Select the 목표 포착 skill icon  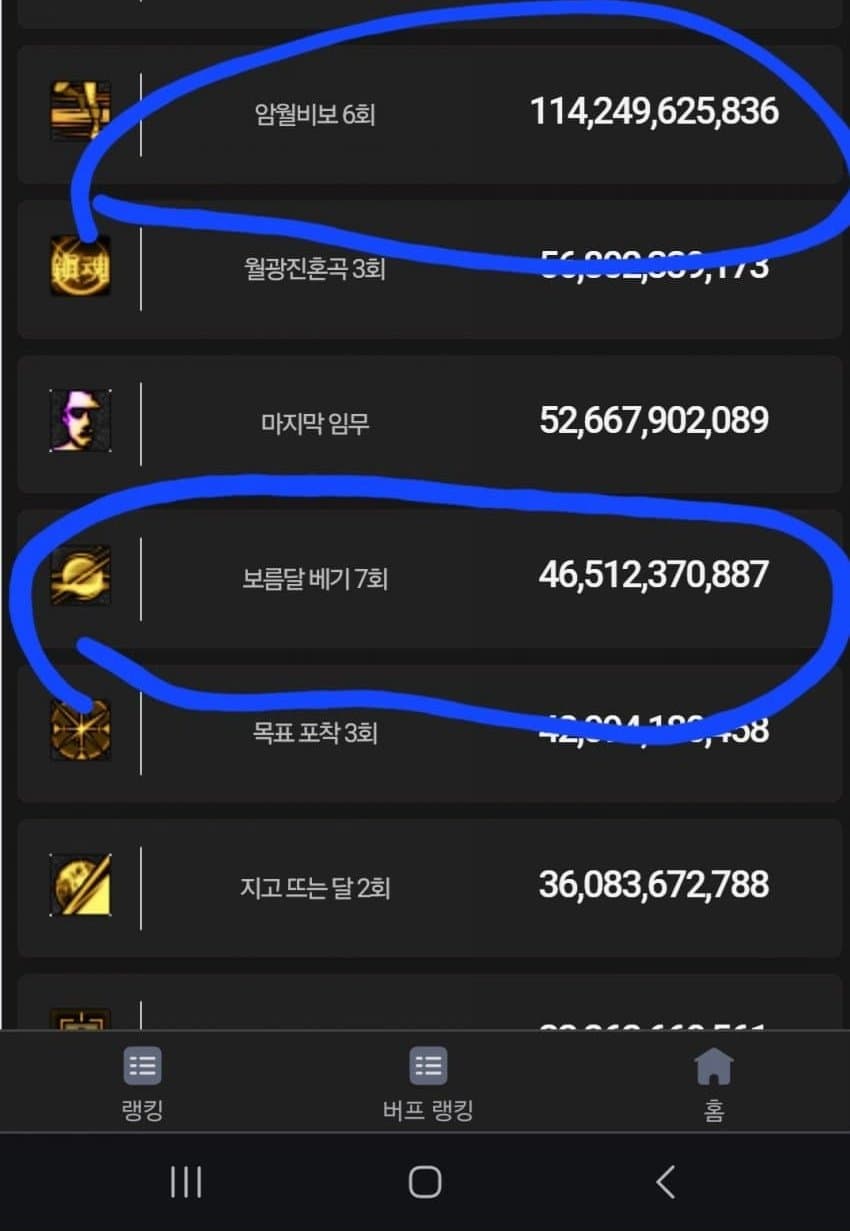[80, 730]
